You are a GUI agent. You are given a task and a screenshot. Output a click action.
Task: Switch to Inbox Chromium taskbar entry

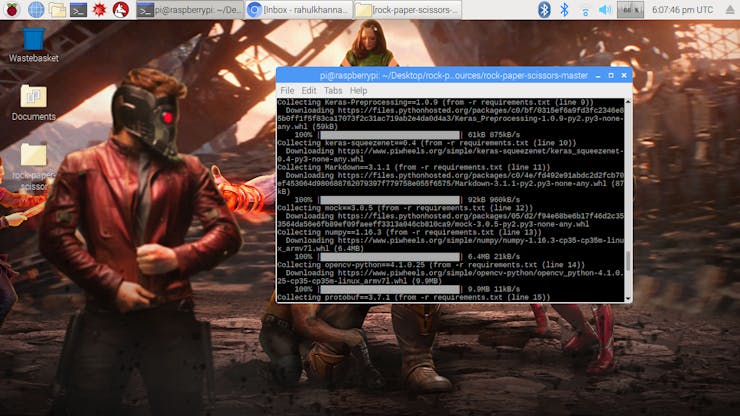pos(299,9)
